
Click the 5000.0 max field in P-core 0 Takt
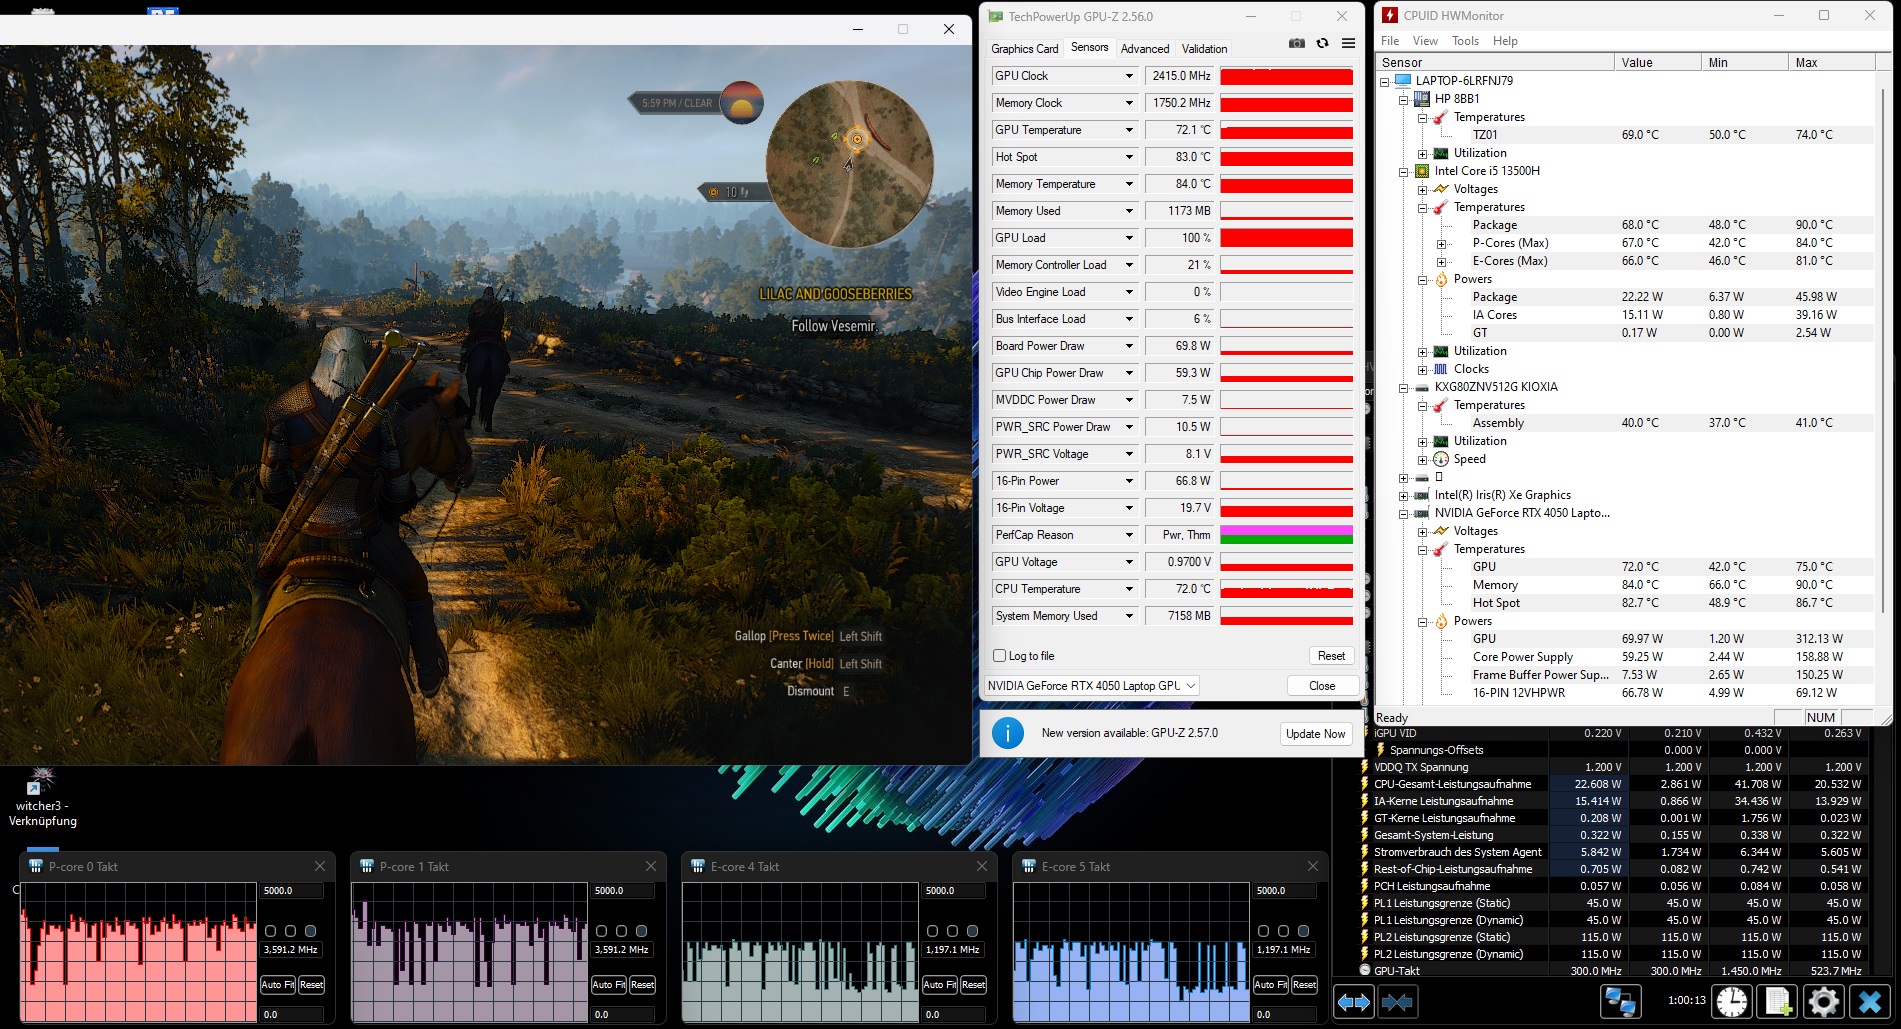(x=292, y=891)
